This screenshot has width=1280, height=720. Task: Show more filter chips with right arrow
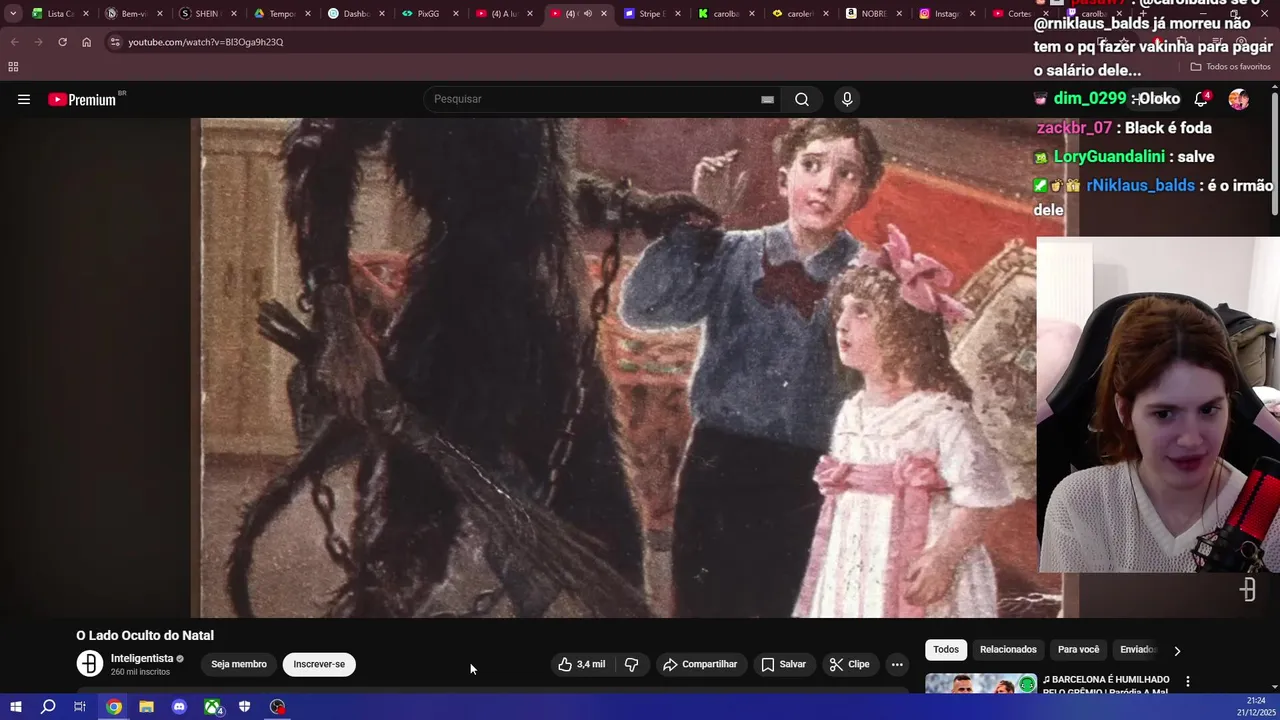pos(1177,650)
